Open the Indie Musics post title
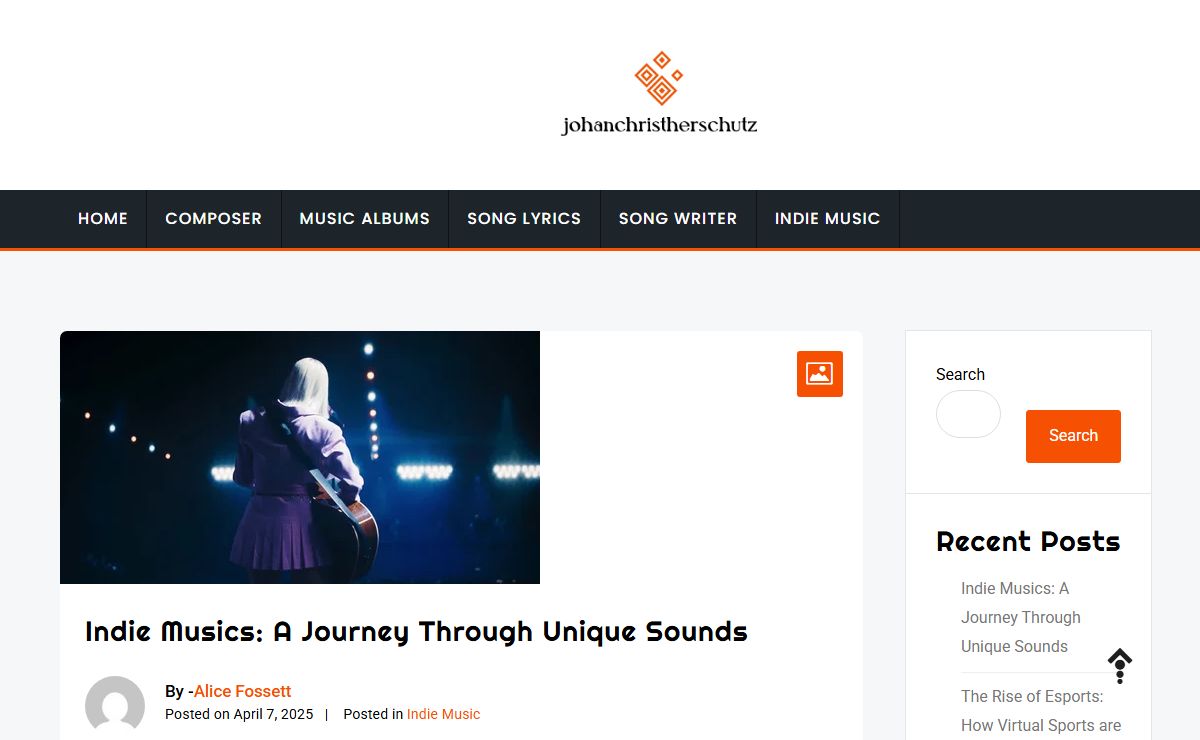This screenshot has height=740, width=1200. (x=416, y=632)
